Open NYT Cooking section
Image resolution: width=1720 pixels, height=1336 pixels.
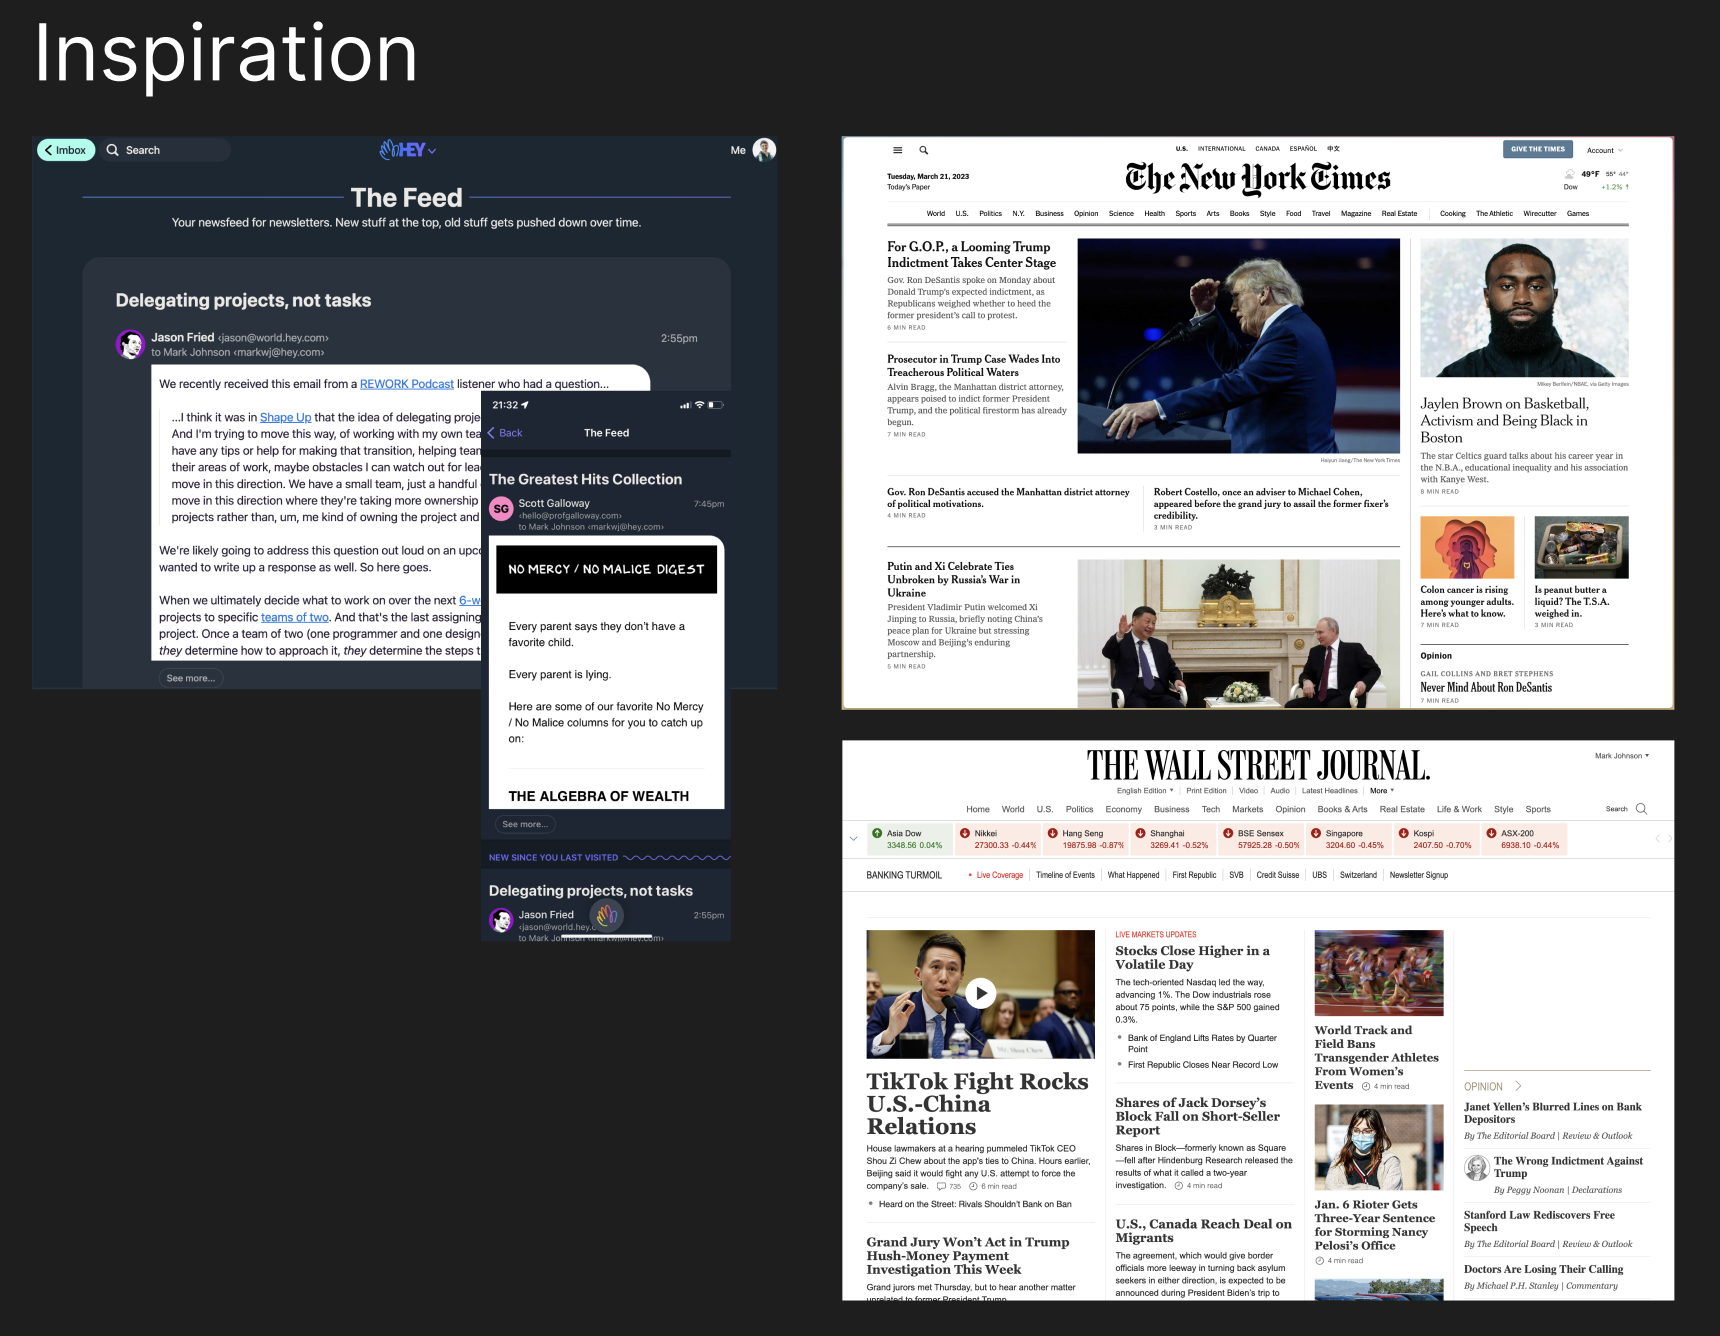[x=1453, y=213]
